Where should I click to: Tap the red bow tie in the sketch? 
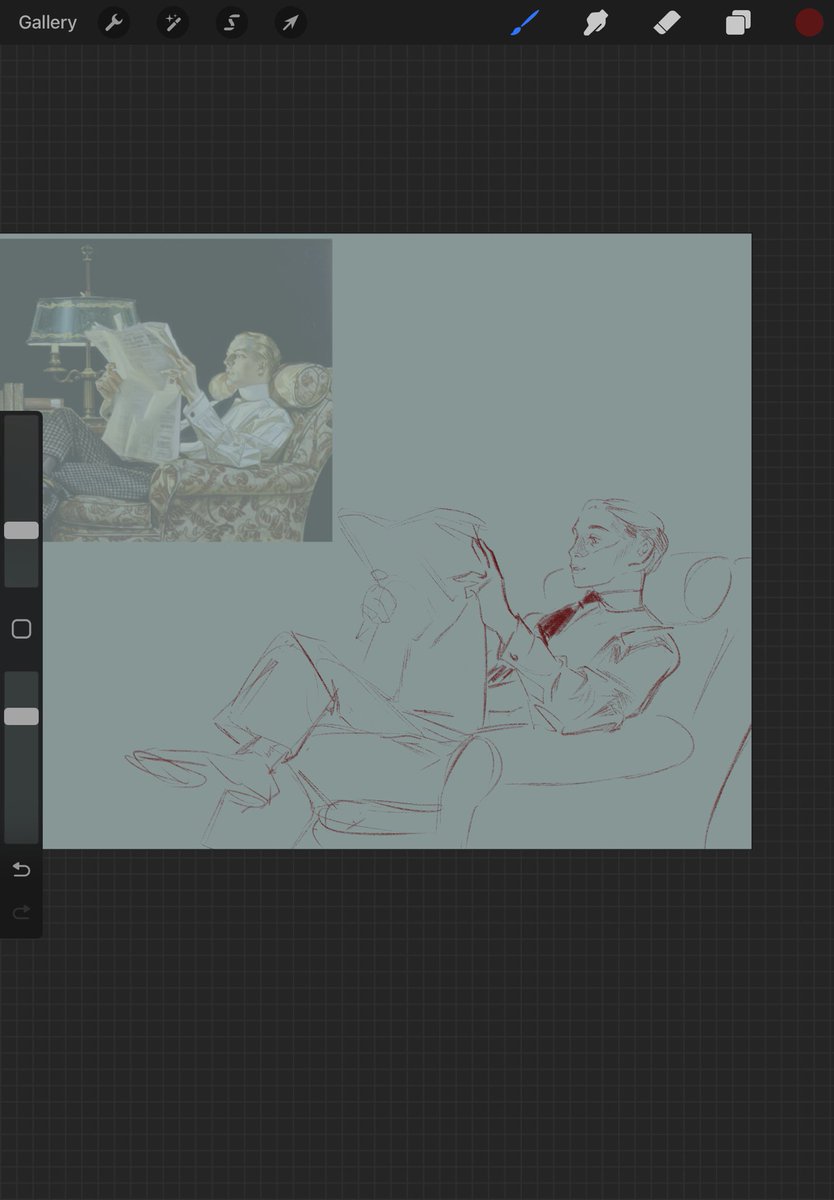[x=567, y=614]
